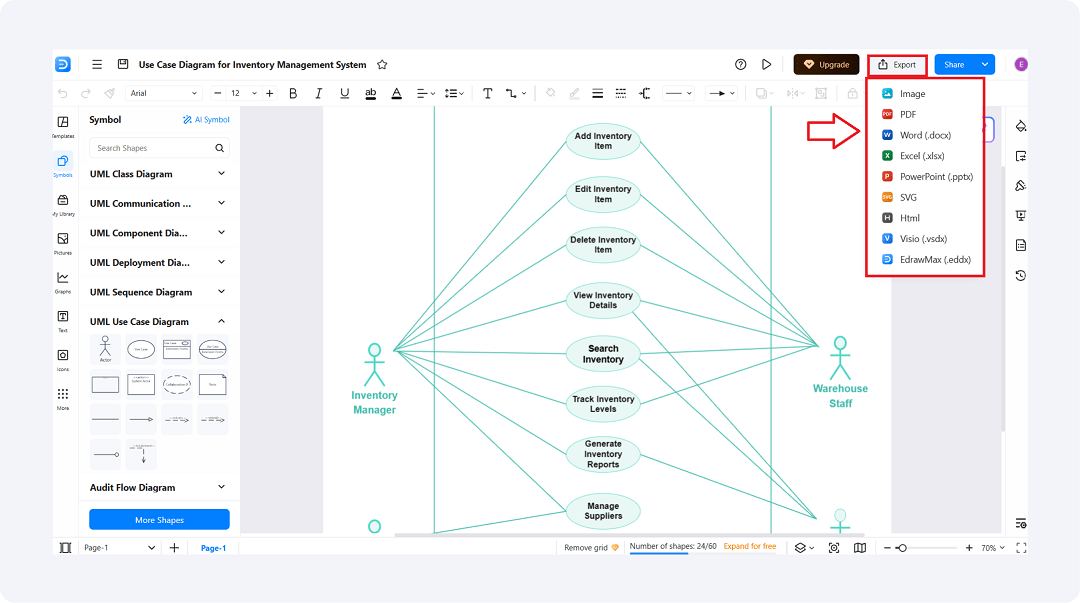This screenshot has width=1080, height=603.
Task: Click Expand for free link
Action: [749, 546]
